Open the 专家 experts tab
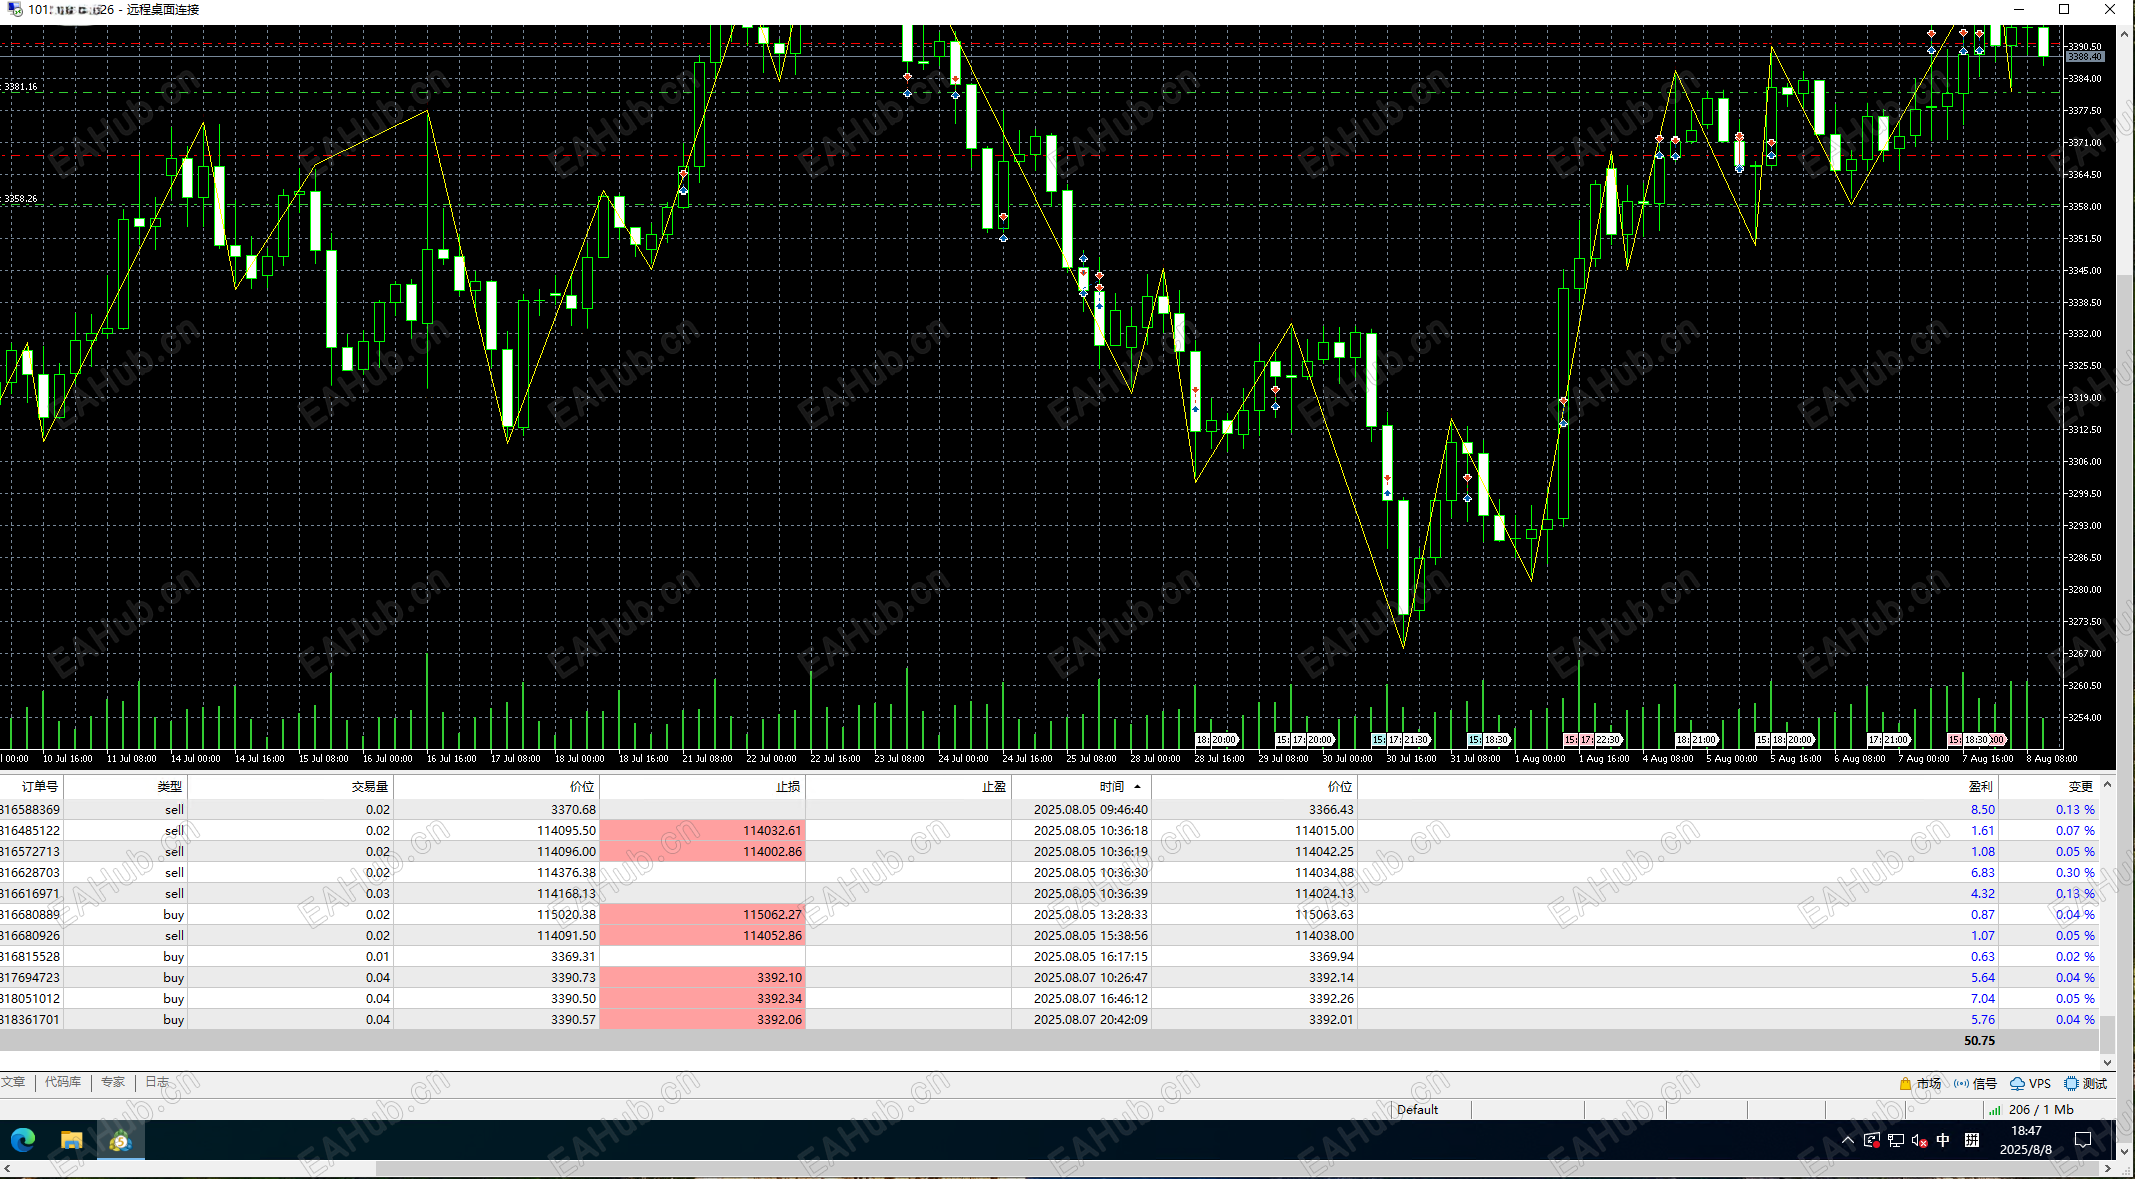This screenshot has width=2135, height=1179. coord(112,1083)
